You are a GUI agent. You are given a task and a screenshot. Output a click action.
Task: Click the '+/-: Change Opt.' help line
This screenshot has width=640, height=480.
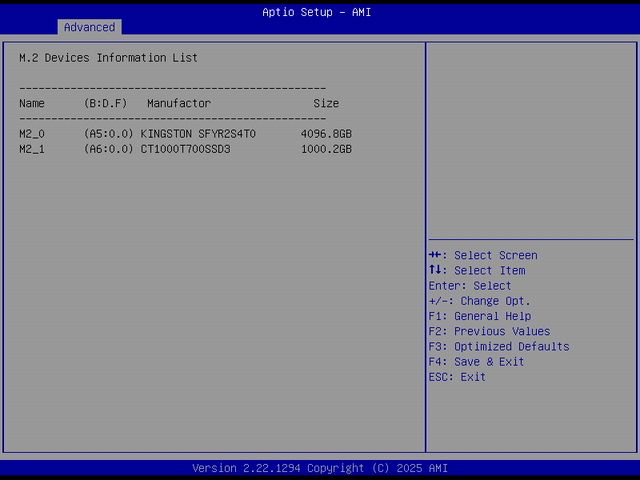[x=480, y=301]
